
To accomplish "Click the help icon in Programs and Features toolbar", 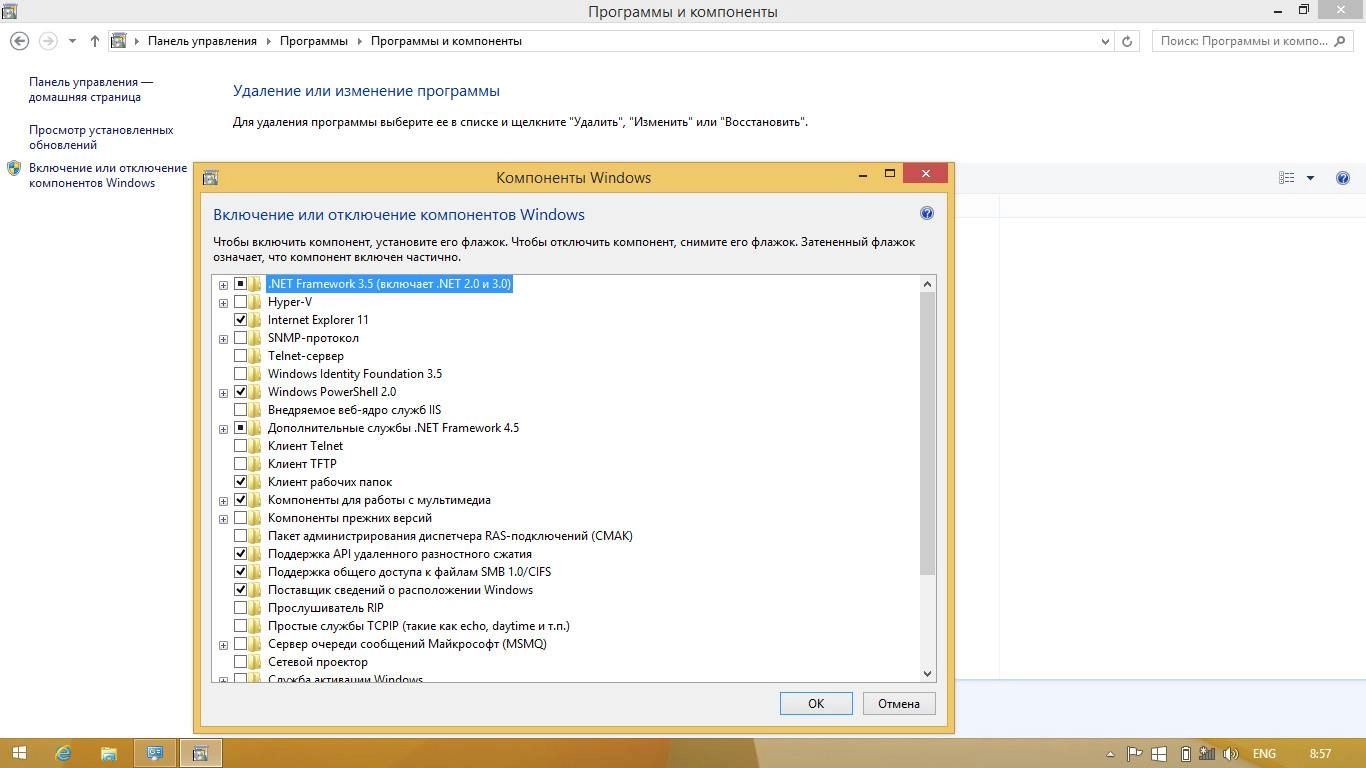I will point(1343,178).
